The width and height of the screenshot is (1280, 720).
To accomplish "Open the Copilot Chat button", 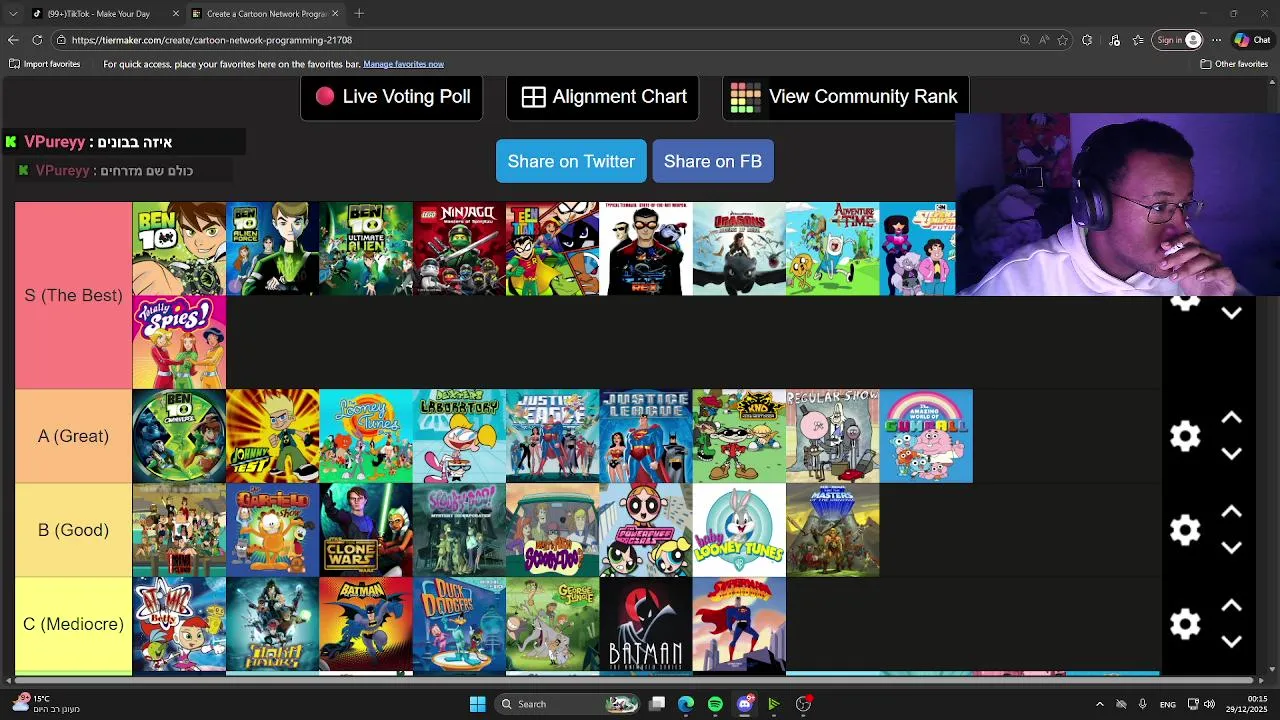I will point(1252,40).
